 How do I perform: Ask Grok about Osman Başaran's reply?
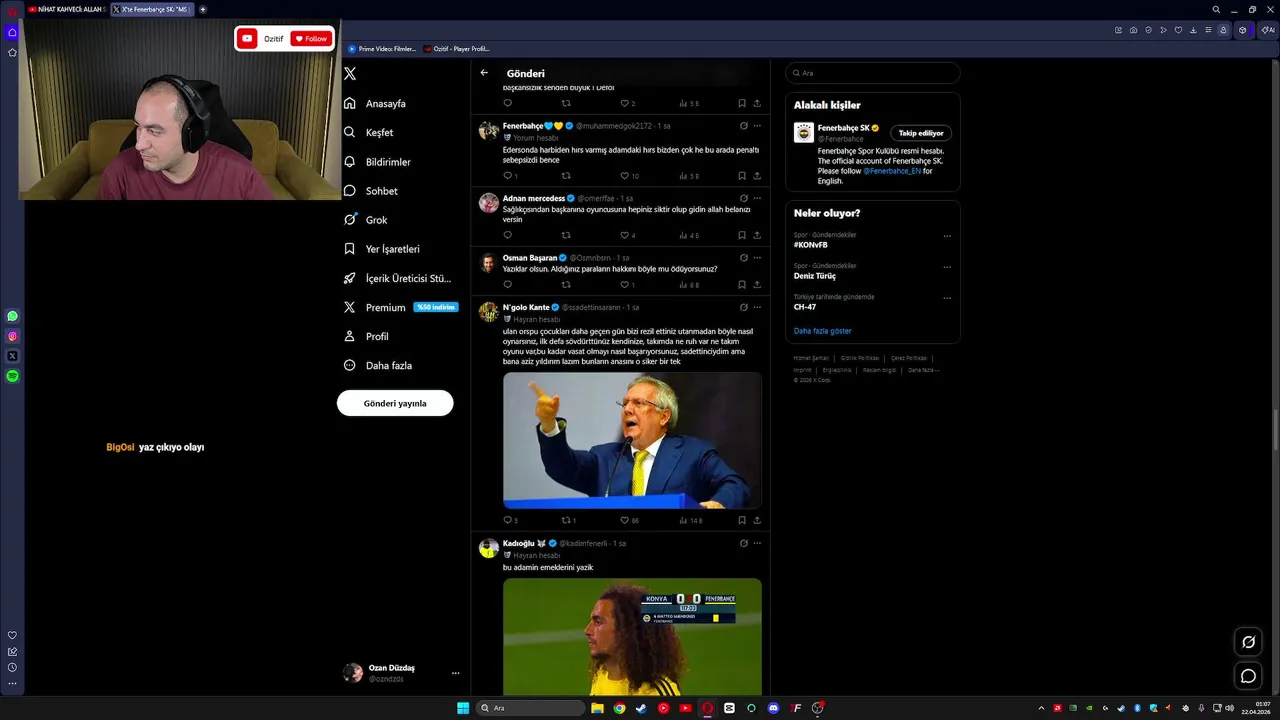pos(743,258)
